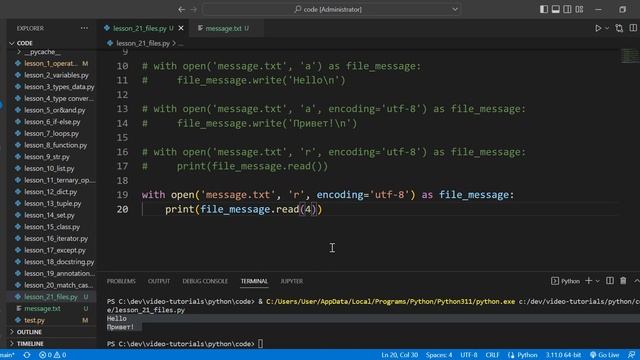Viewport: 640px width, 360px height.
Task: Open Explorer views and more actions menu
Action: [84, 28]
